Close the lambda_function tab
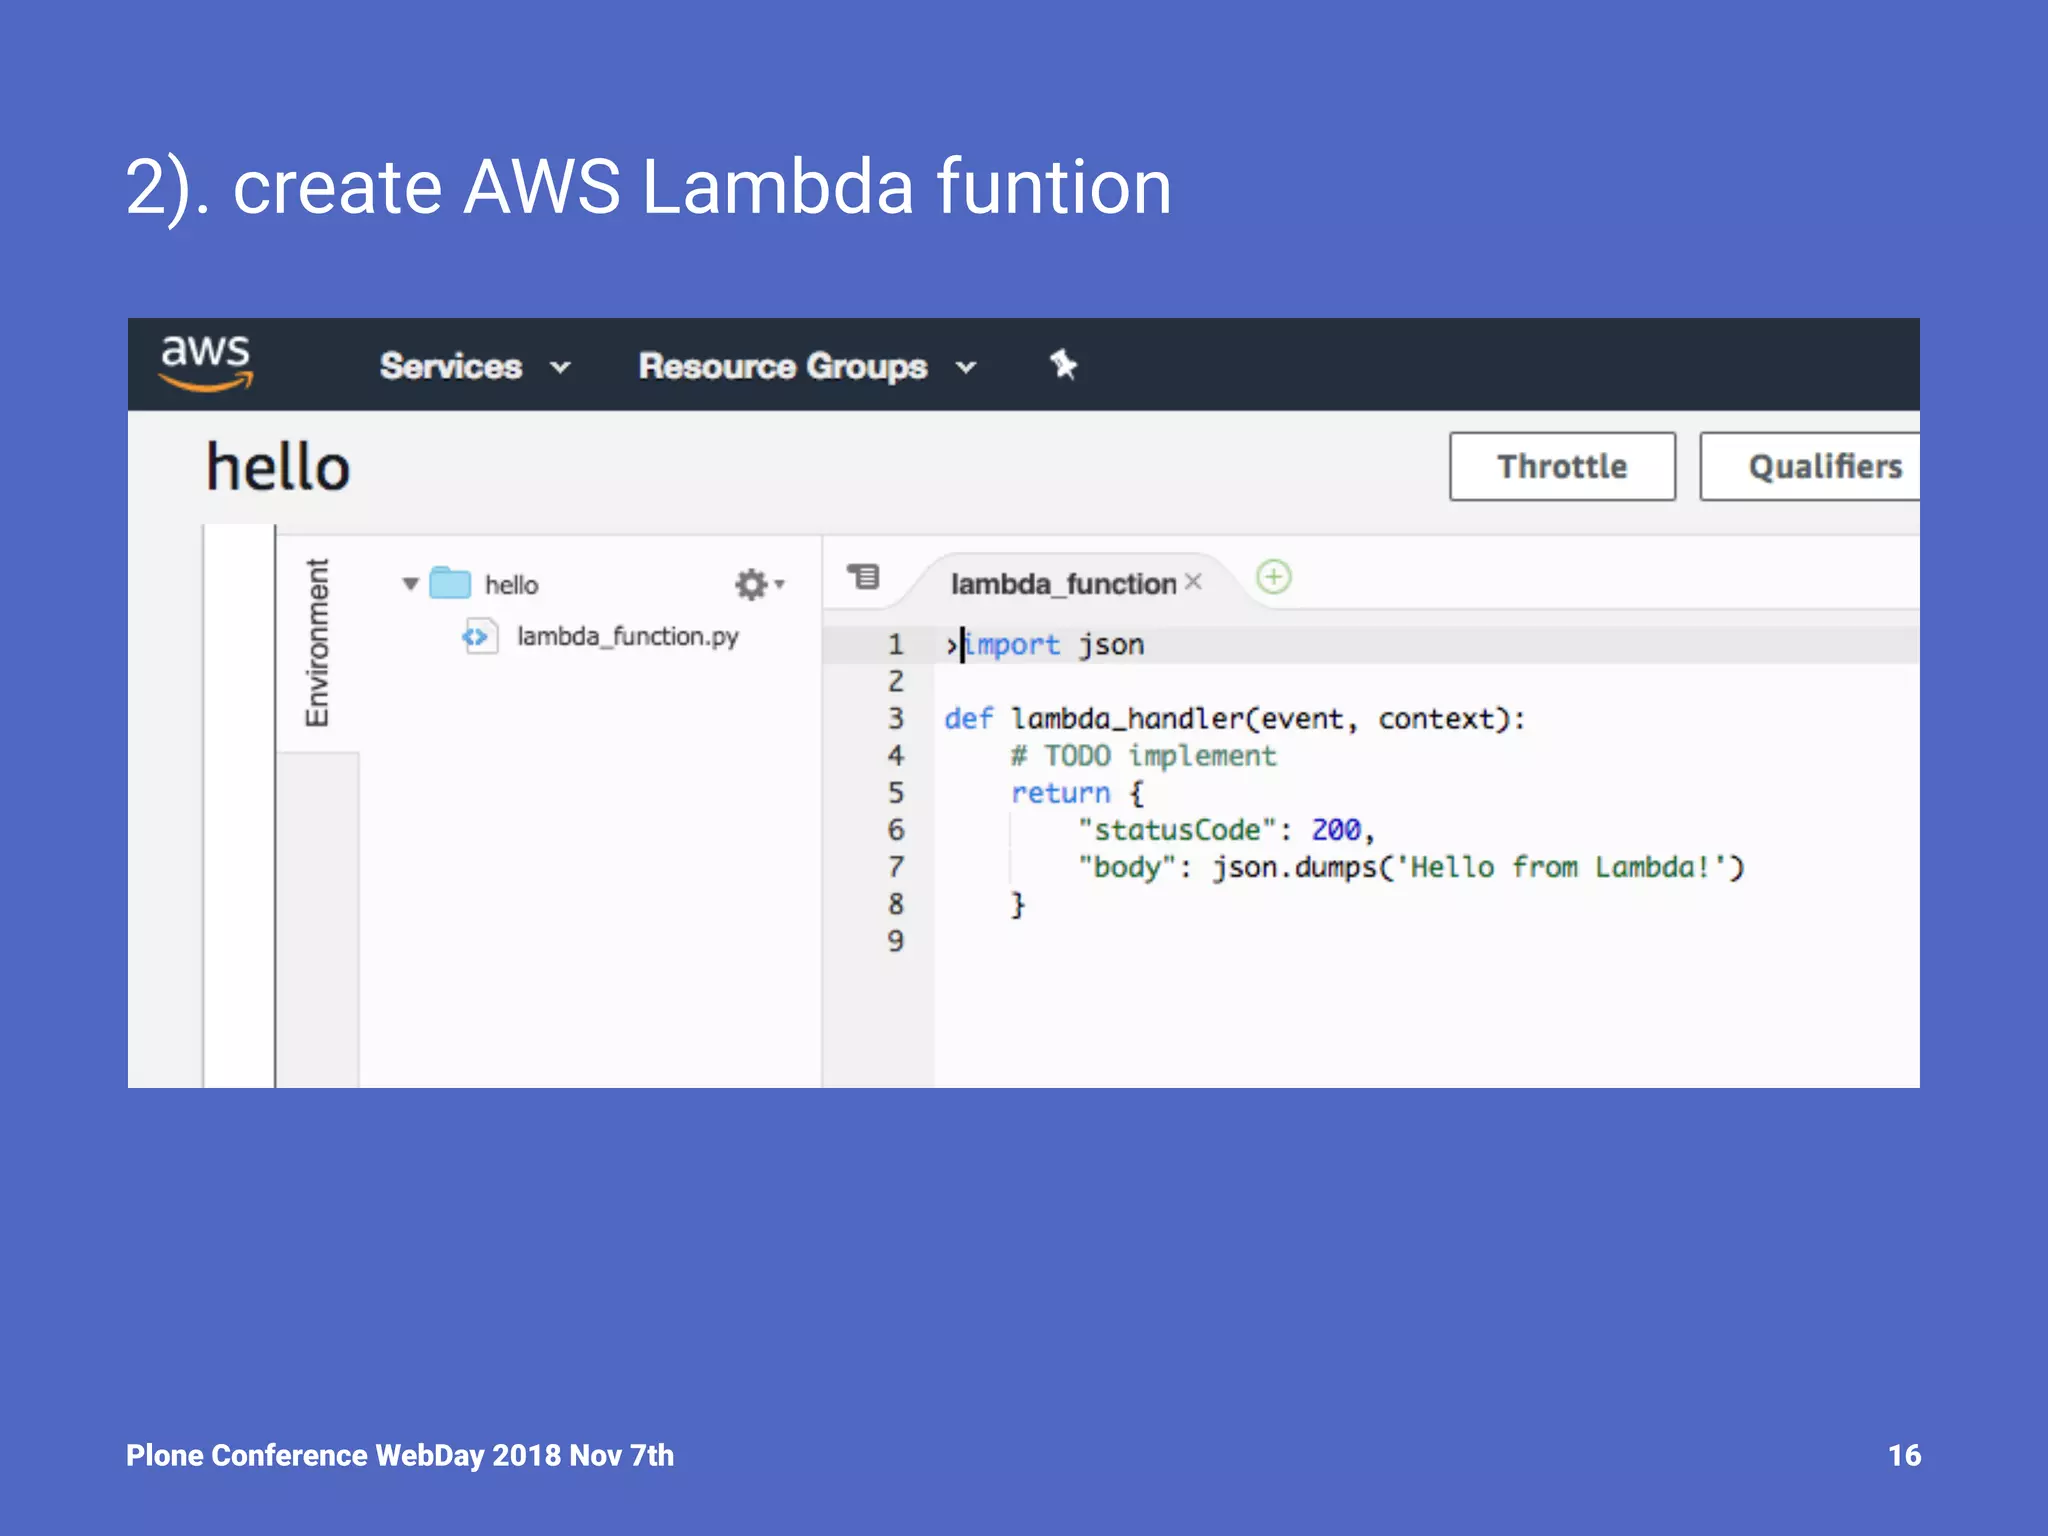 pyautogui.click(x=1193, y=582)
